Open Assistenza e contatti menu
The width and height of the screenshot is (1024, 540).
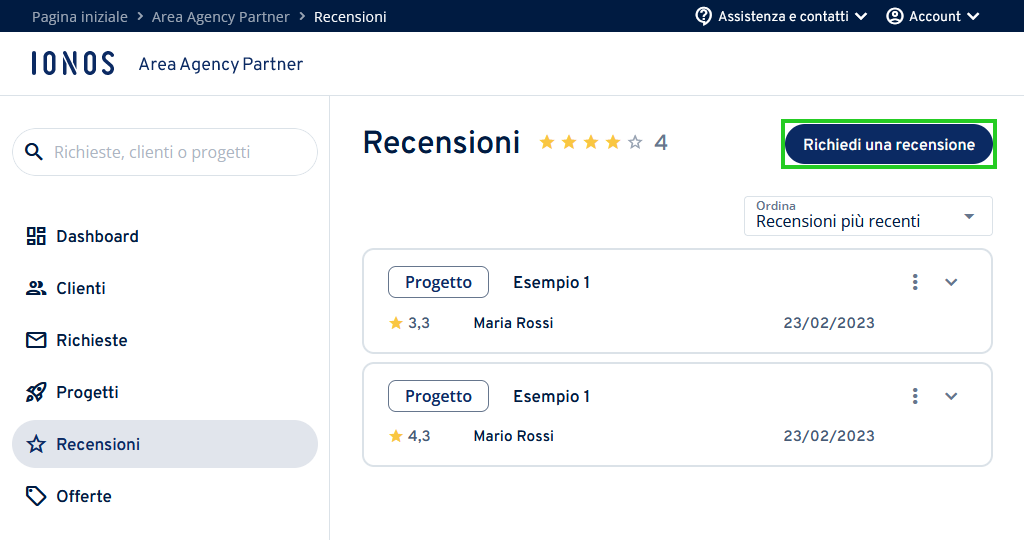[781, 16]
